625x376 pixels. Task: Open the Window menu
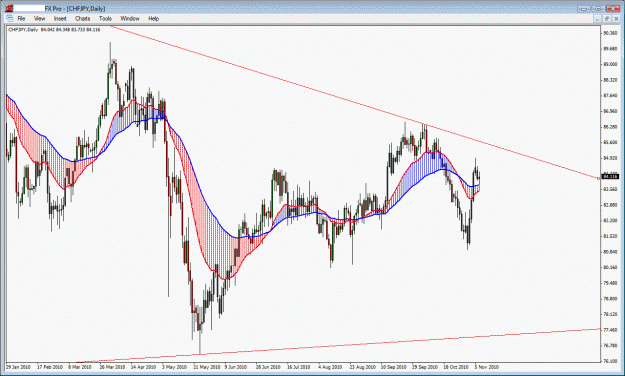(130, 18)
